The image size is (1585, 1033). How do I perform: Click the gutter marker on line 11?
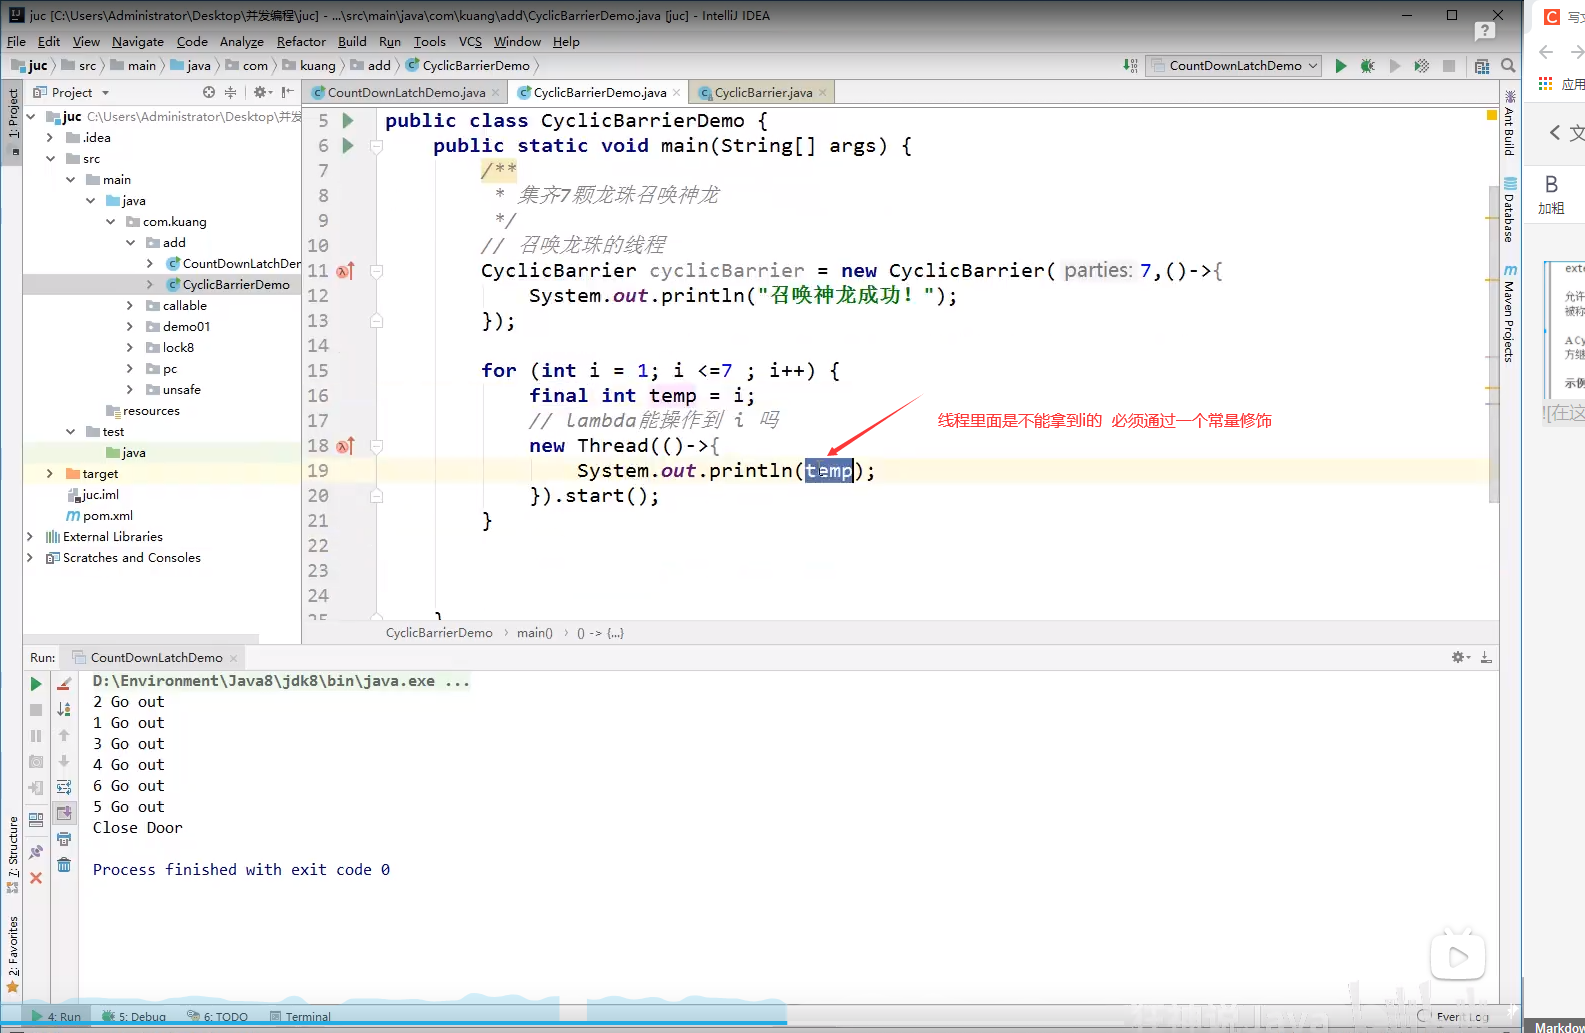coord(345,271)
